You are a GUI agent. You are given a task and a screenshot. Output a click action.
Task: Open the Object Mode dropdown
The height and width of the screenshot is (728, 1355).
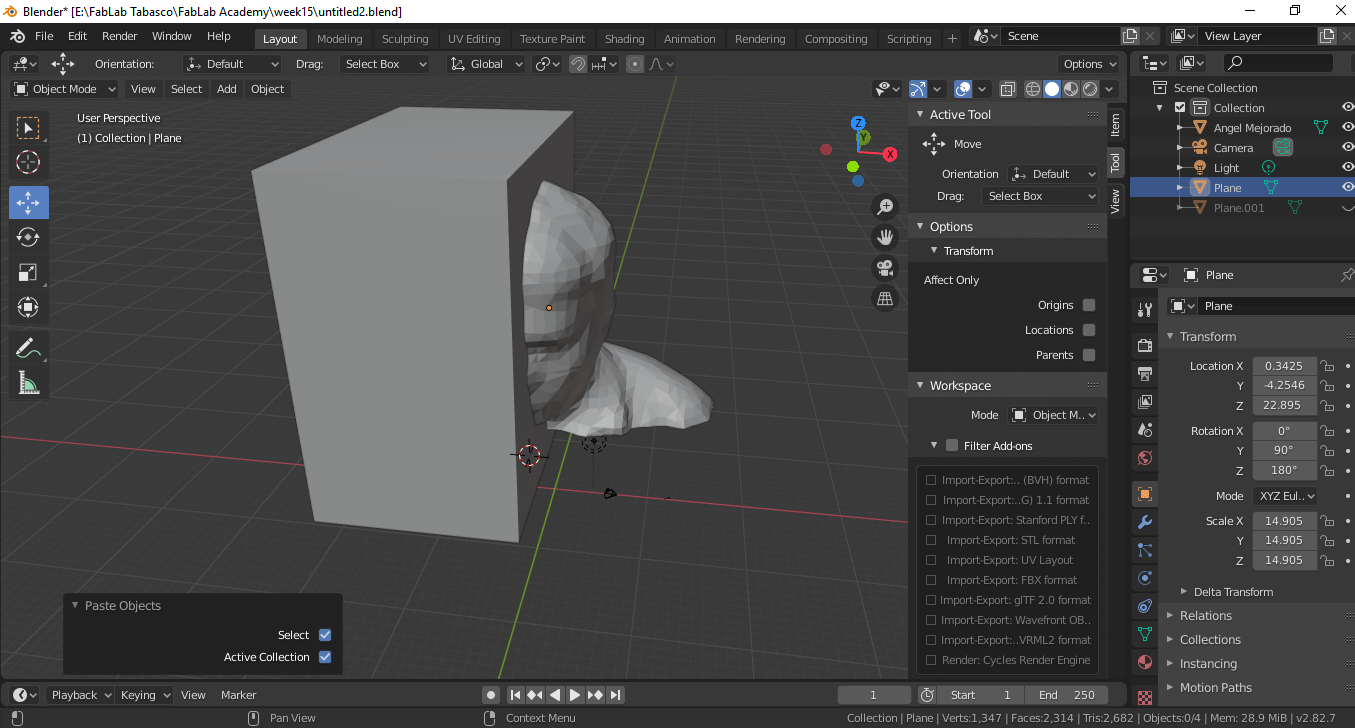65,89
